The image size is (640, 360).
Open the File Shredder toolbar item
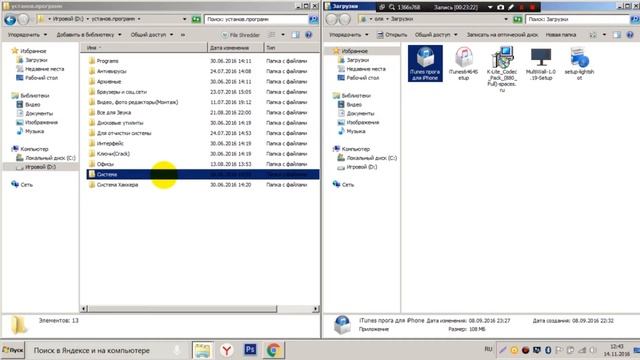(x=240, y=35)
